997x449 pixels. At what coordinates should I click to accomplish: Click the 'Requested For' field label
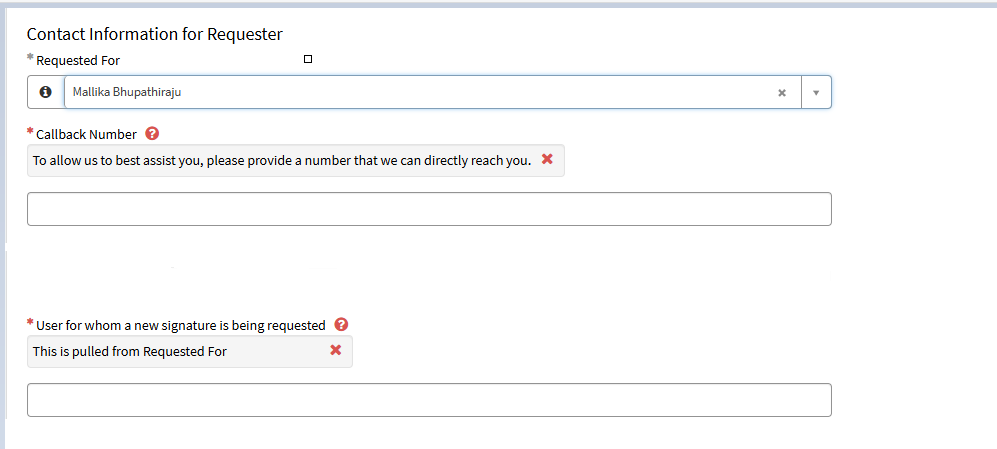(78, 60)
